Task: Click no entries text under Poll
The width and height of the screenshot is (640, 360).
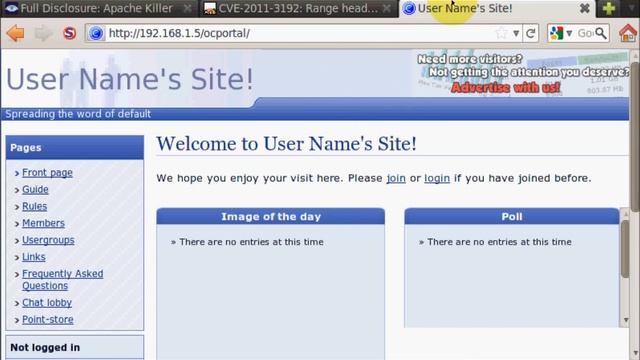Action: 499,242
